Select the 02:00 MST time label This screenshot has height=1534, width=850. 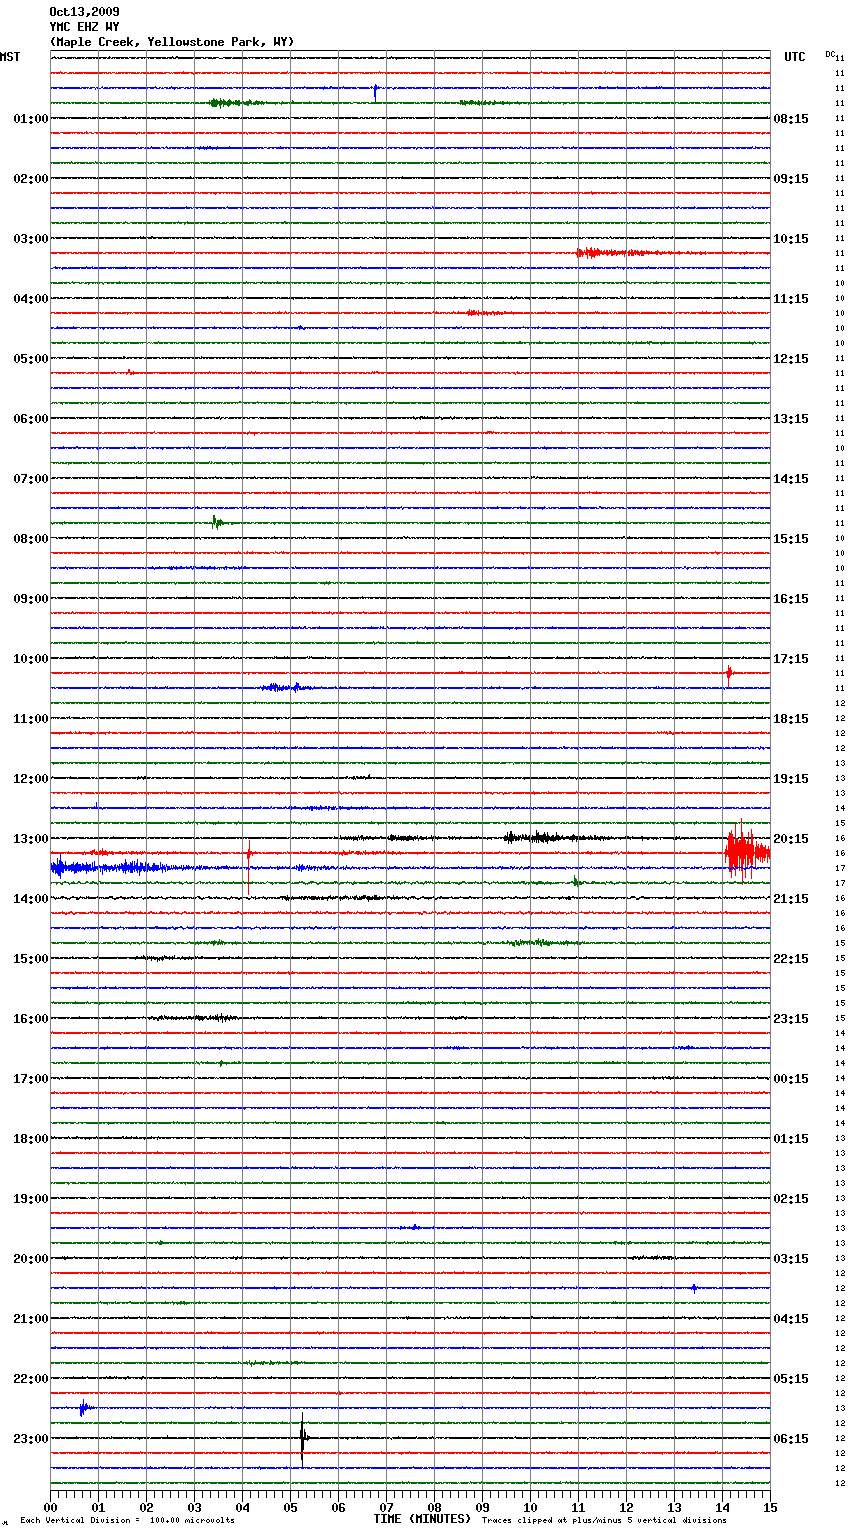click(31, 179)
